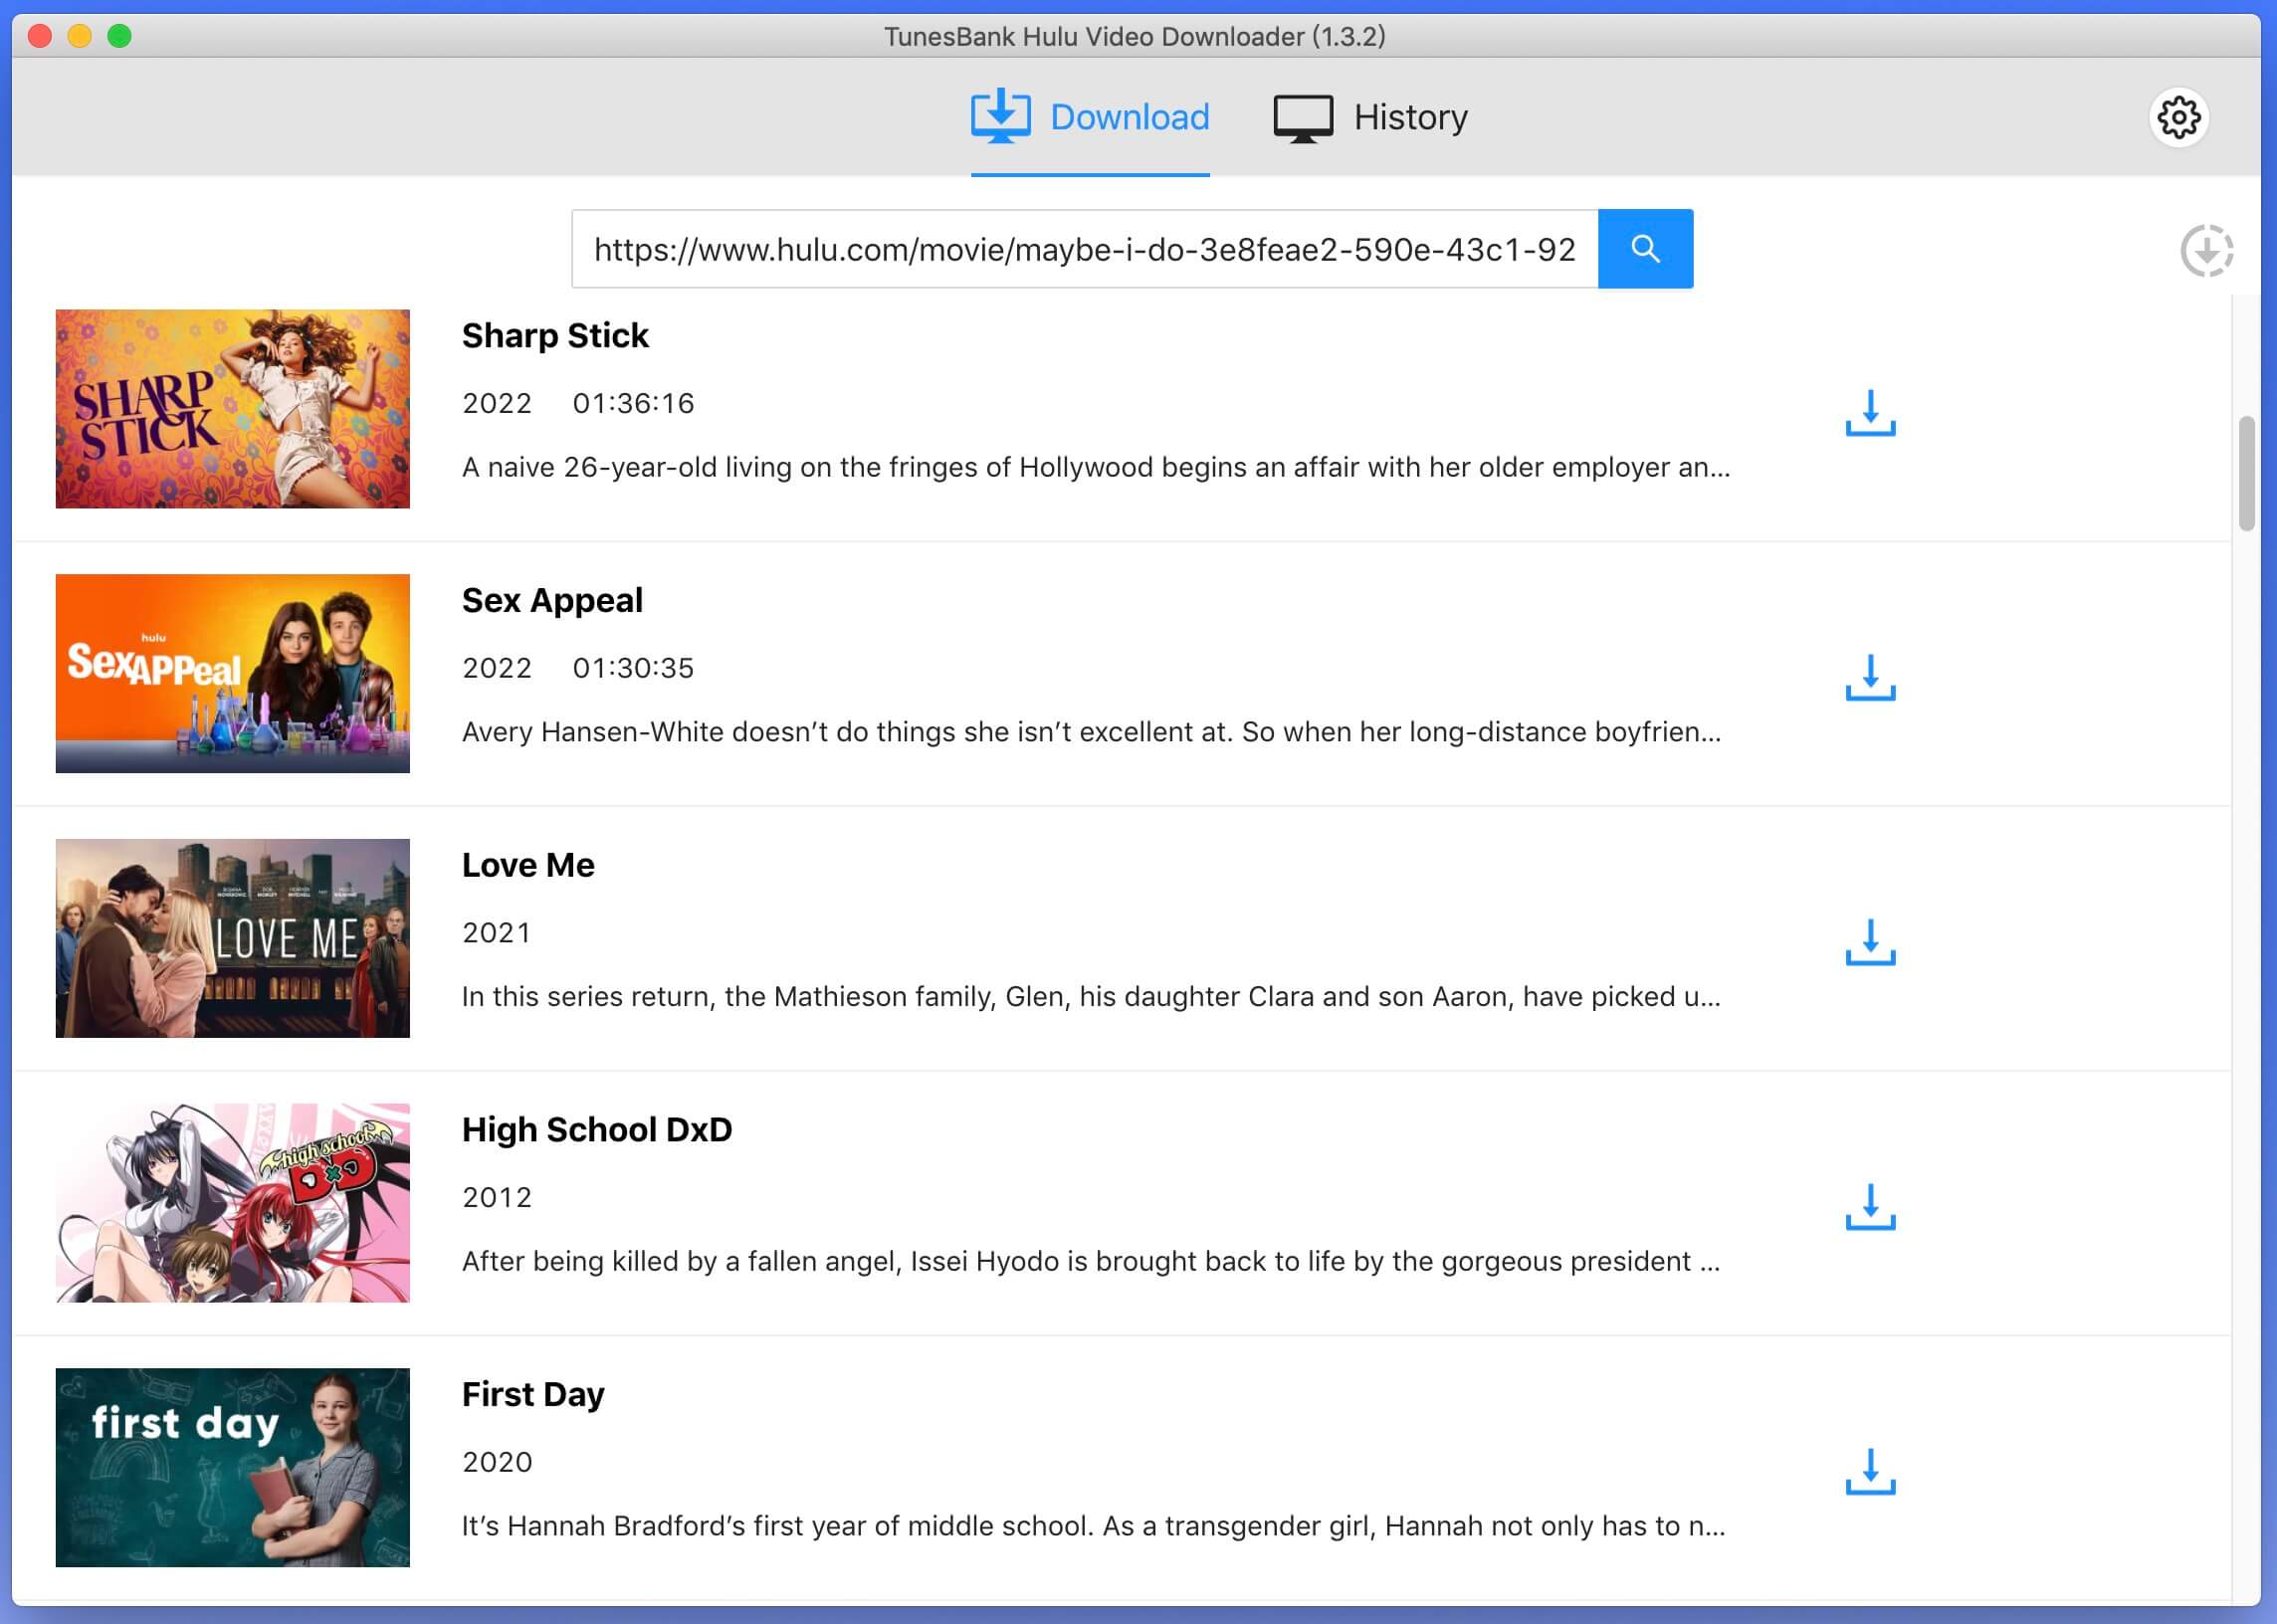Download the Sex Appeal movie

point(1870,678)
